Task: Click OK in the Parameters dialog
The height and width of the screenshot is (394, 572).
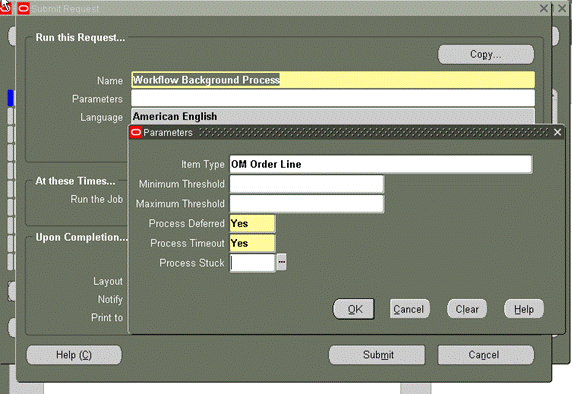Action: (x=354, y=309)
